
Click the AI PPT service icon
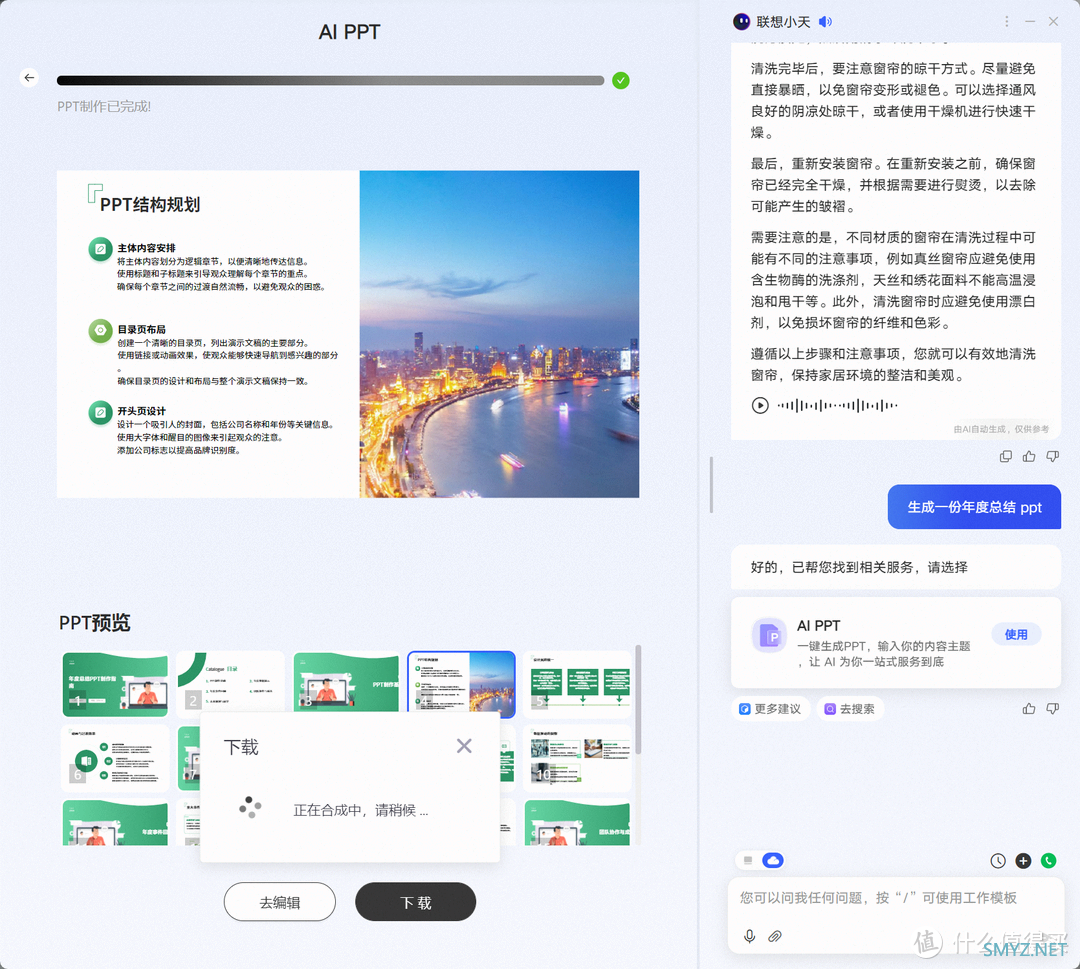point(769,636)
